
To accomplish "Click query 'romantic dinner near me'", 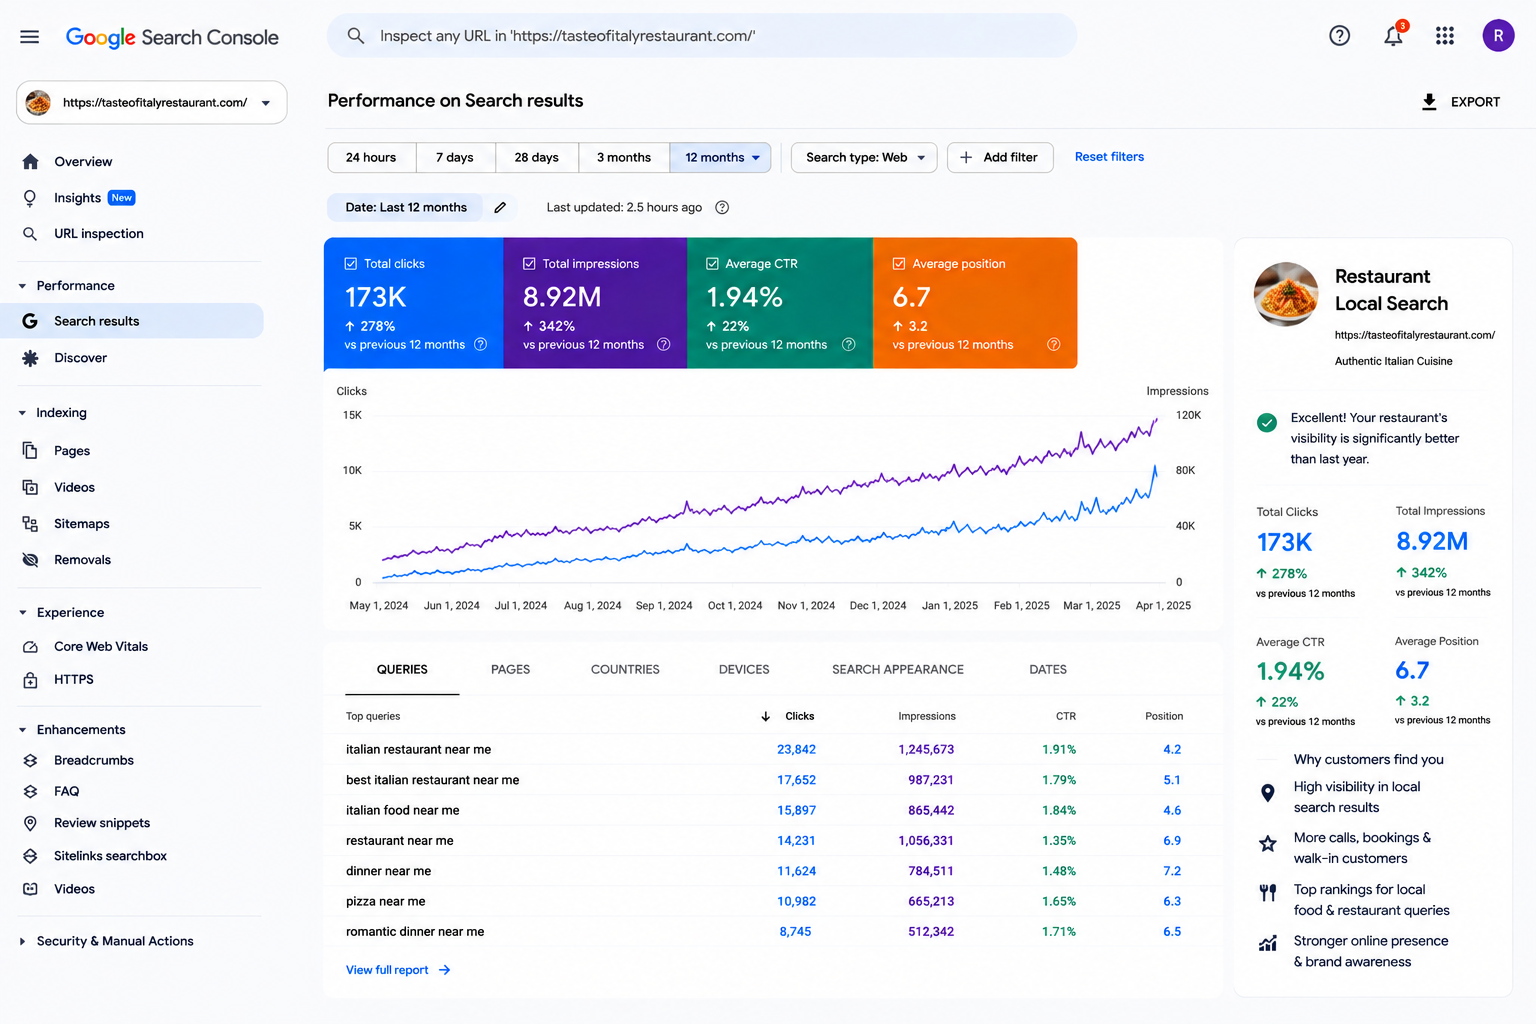I will [415, 932].
